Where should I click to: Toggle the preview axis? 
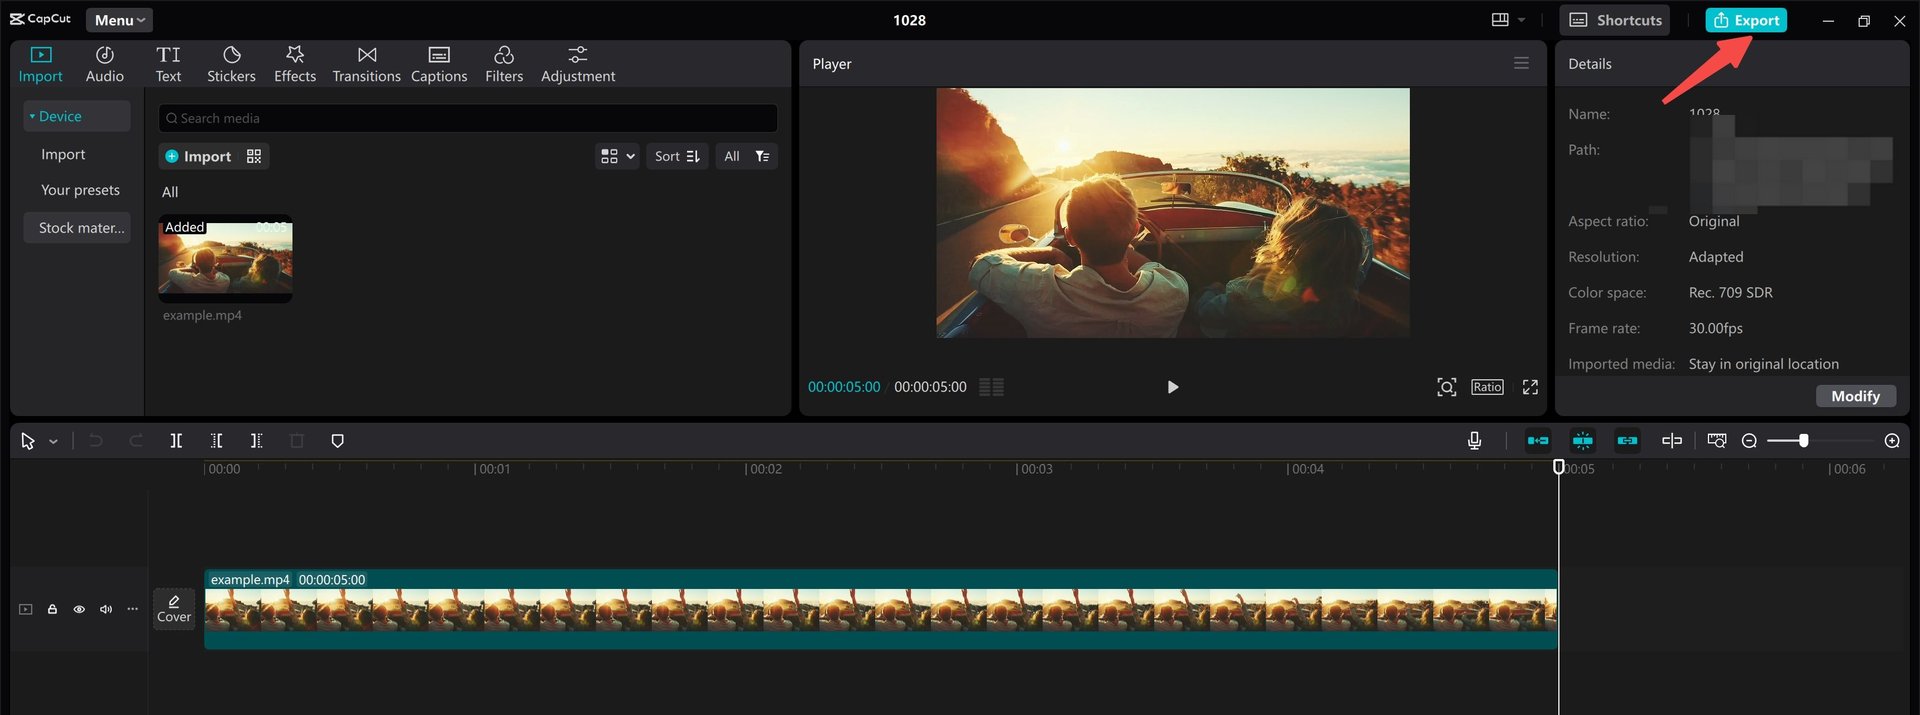(x=1672, y=441)
